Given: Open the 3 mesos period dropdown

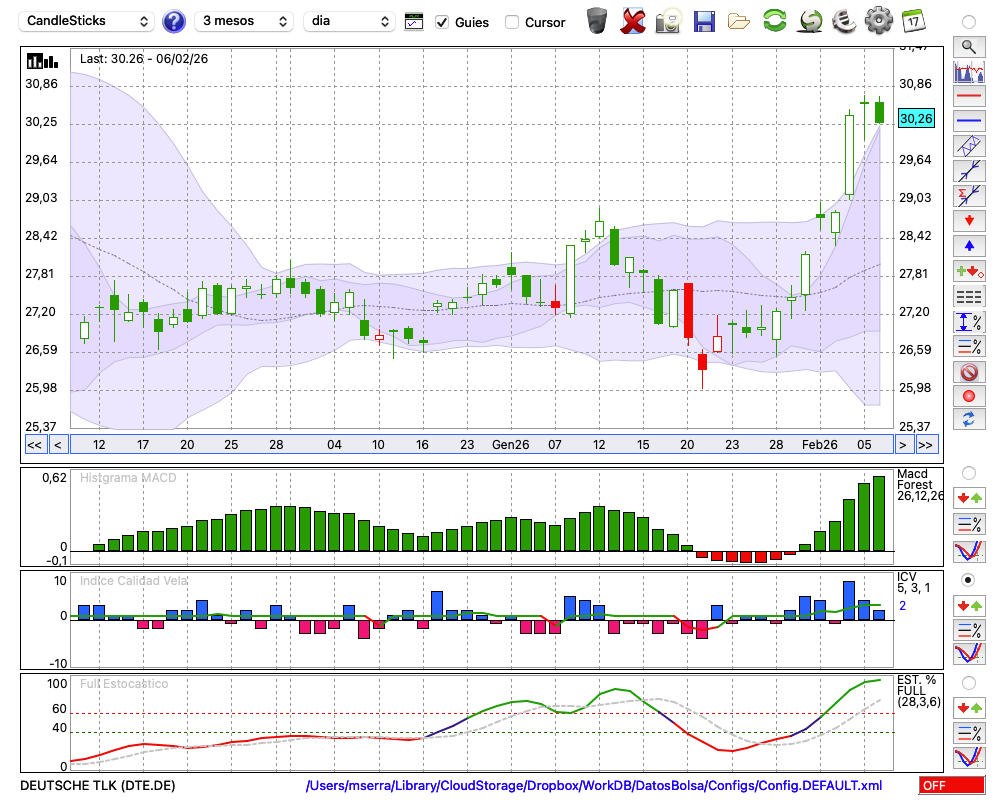Looking at the screenshot, I should pyautogui.click(x=244, y=21).
